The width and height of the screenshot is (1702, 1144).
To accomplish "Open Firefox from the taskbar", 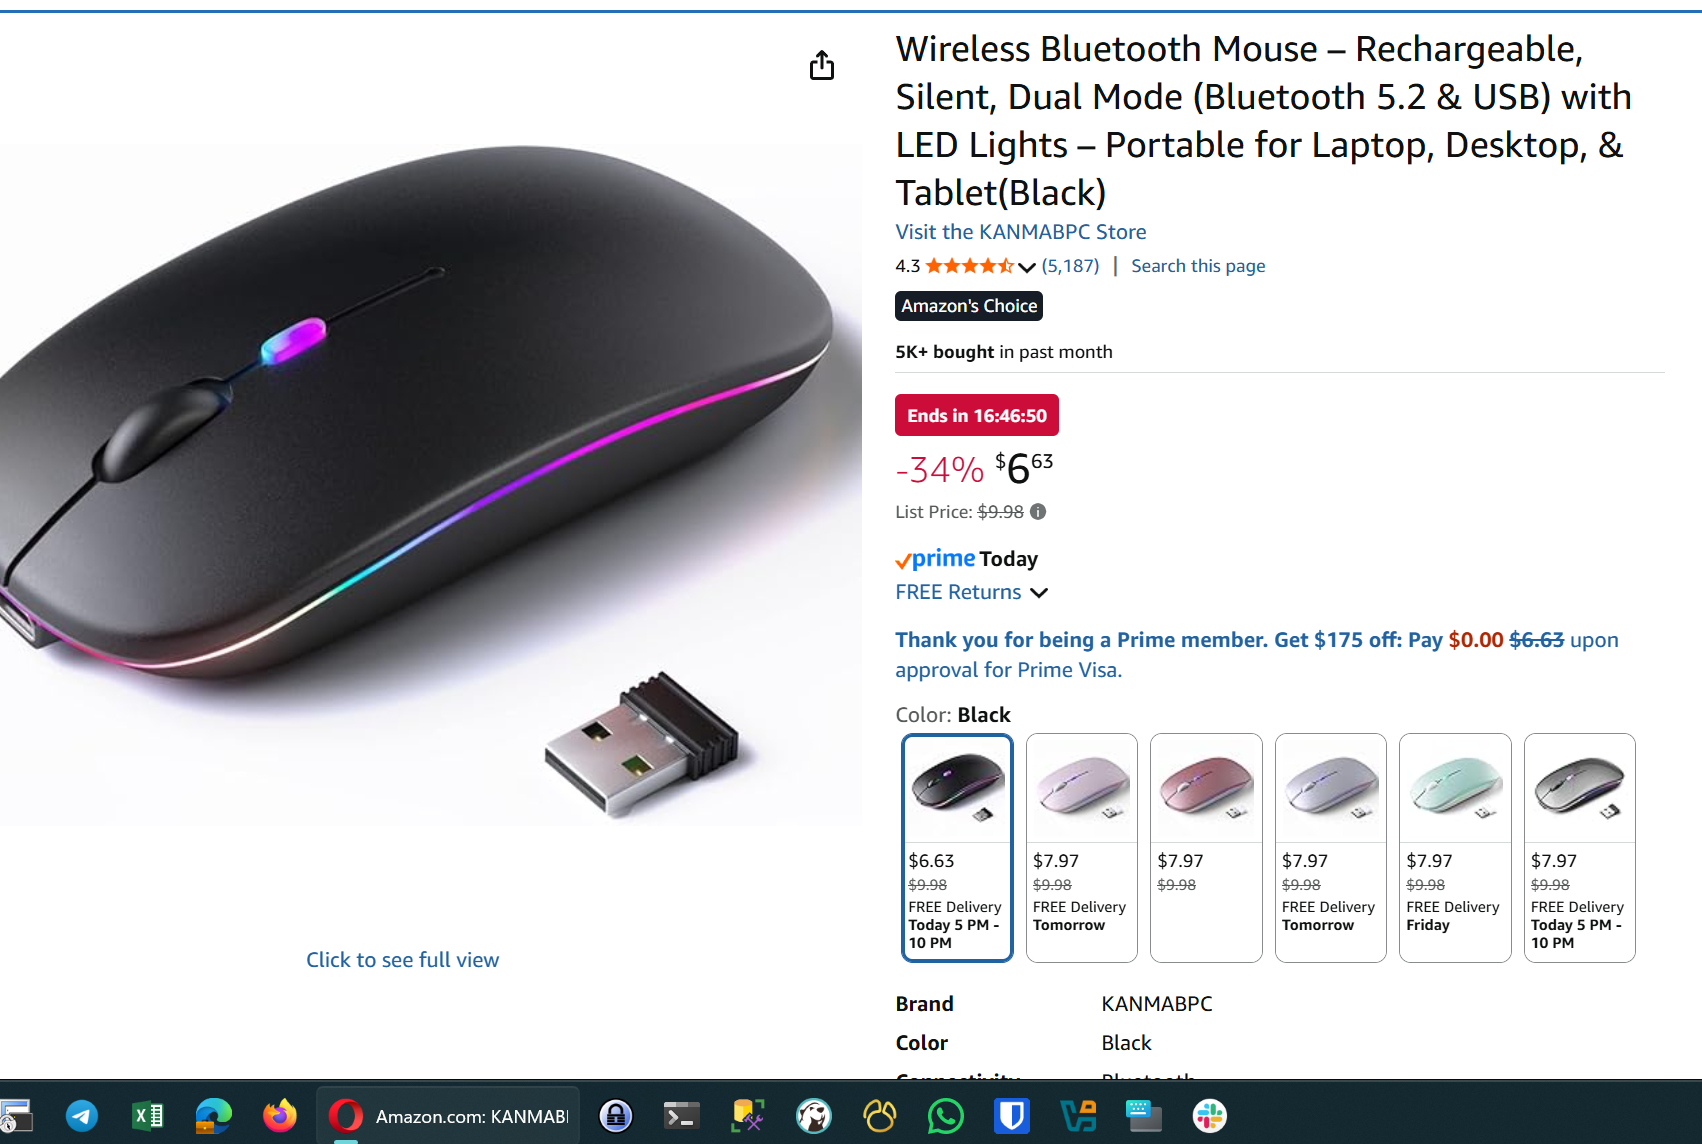I will [x=280, y=1116].
